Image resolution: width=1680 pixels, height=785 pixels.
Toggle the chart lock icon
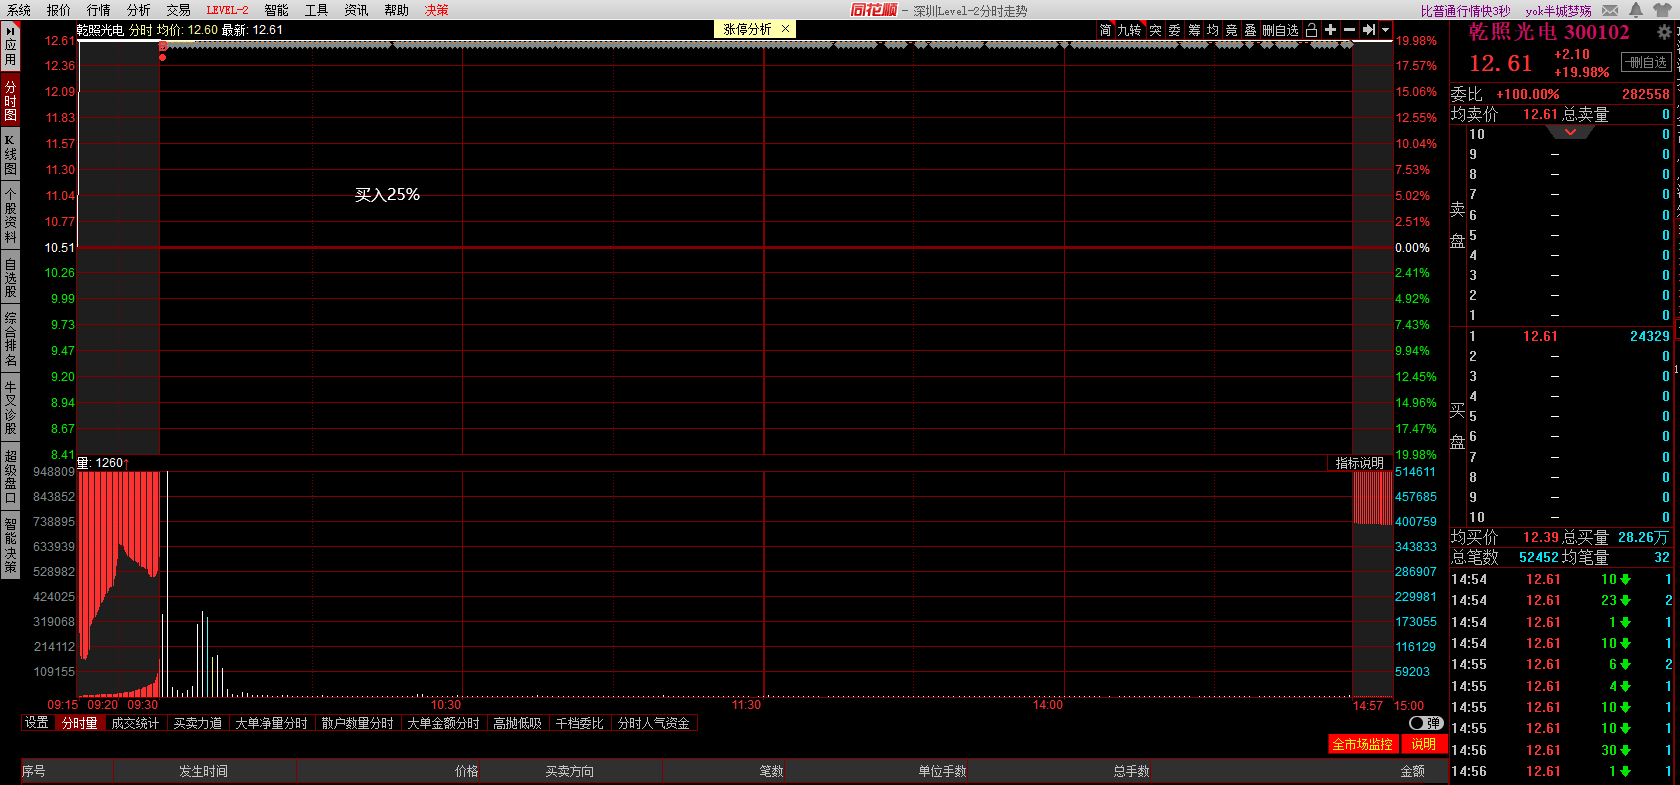1311,30
